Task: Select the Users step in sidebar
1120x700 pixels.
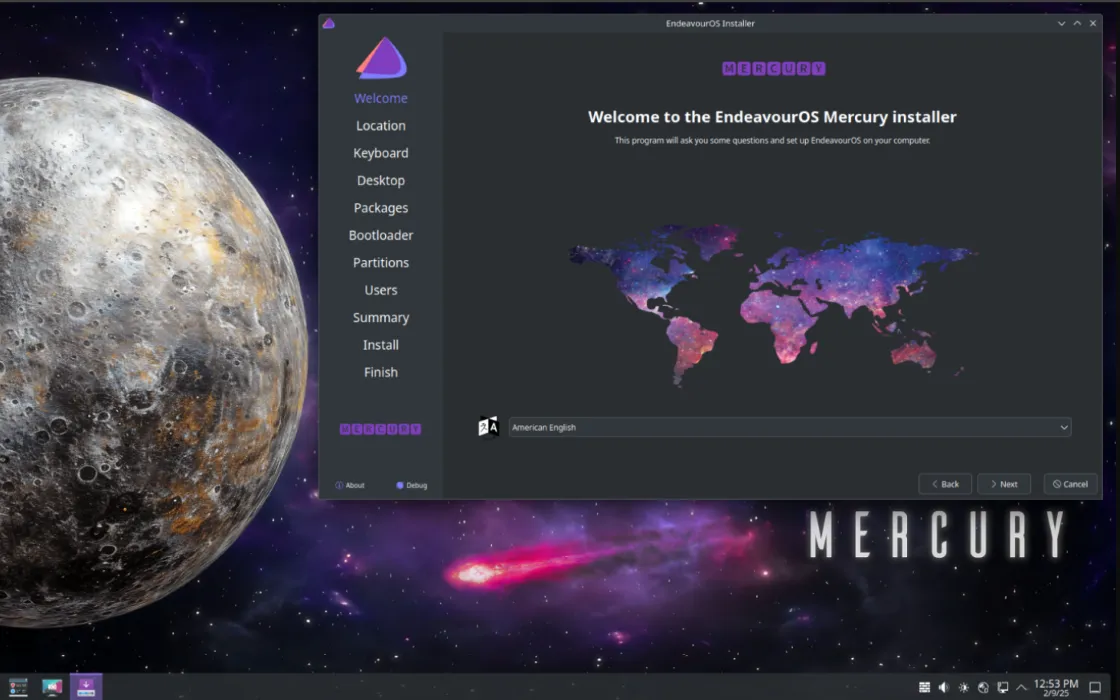Action: (381, 290)
